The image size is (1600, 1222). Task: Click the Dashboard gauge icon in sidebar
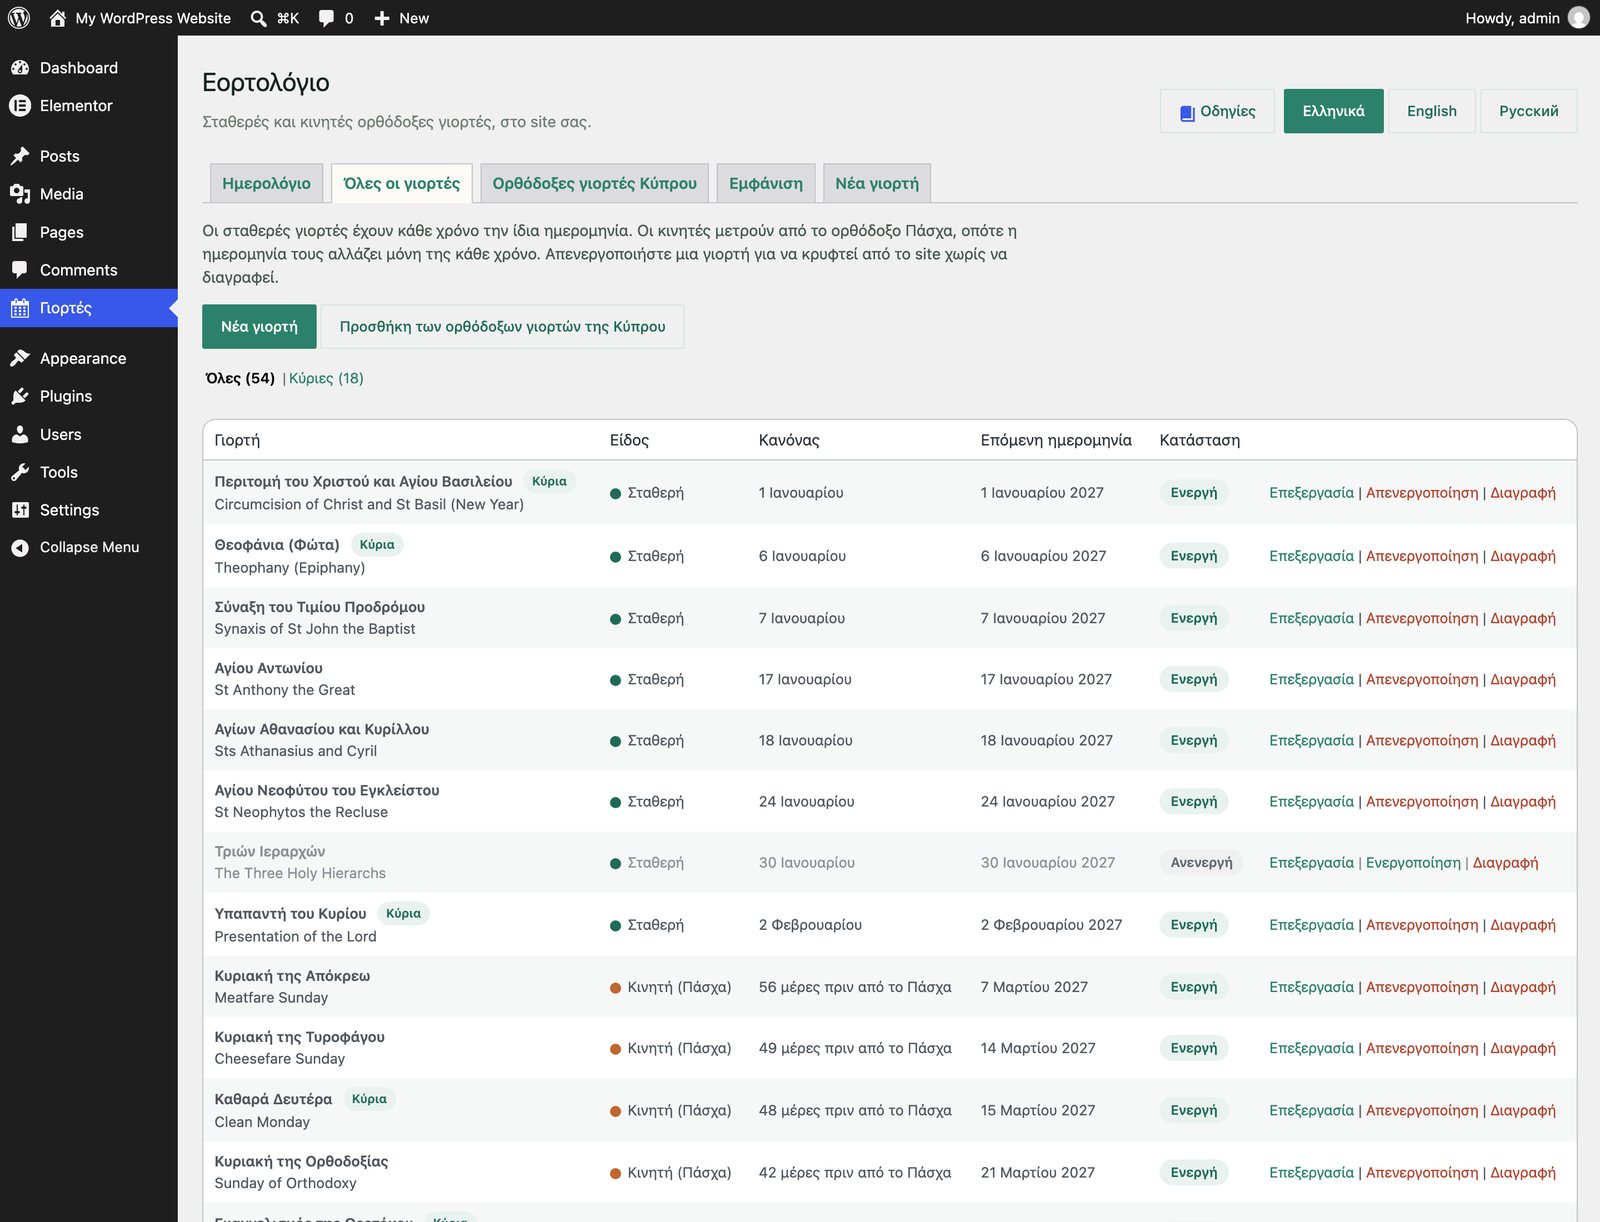(20, 68)
